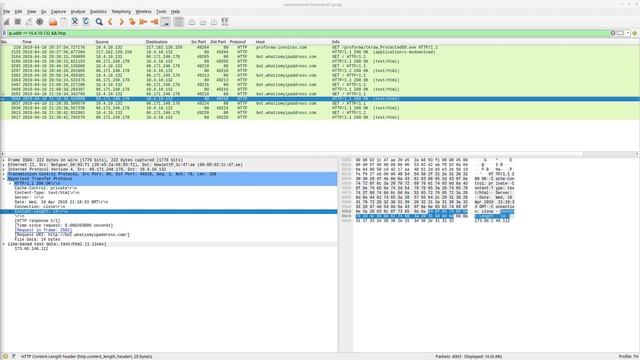Screen dimensions: 640x360
Task: Expand the Content-Length header item
Action: (11, 211)
